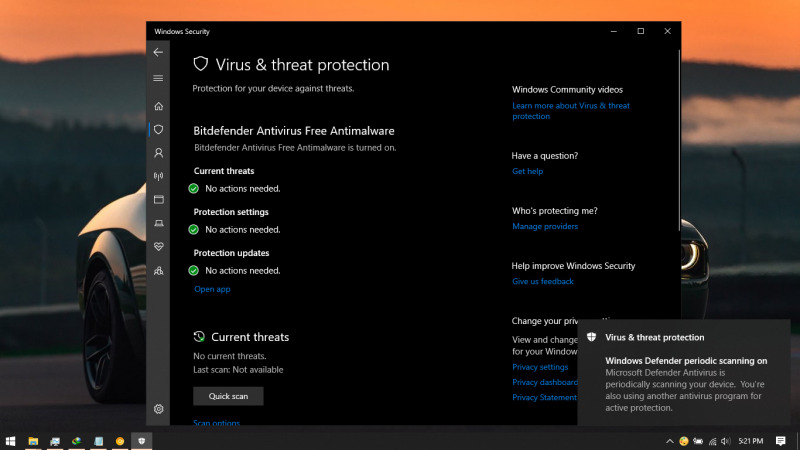Open Settings gear at sidebar bottom
Viewport: 800px width, 450px height.
point(159,409)
